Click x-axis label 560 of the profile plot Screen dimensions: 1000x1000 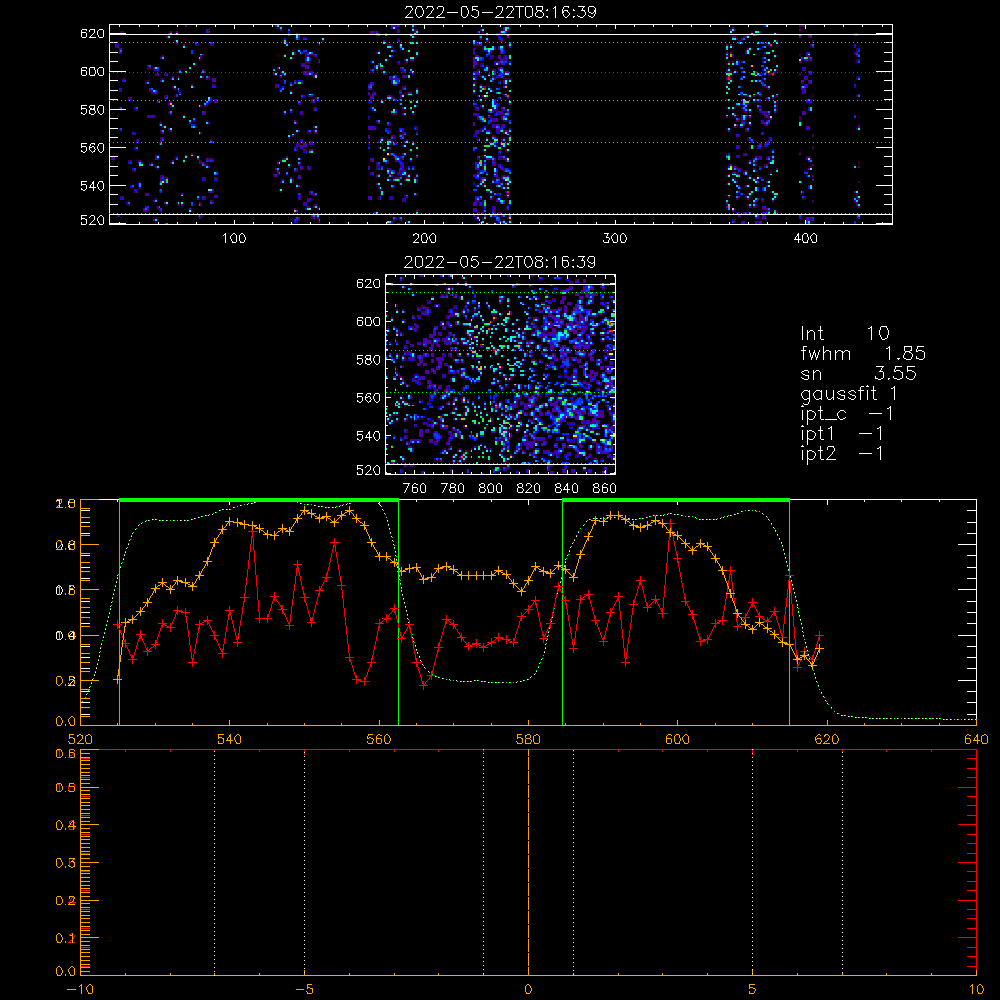(379, 739)
